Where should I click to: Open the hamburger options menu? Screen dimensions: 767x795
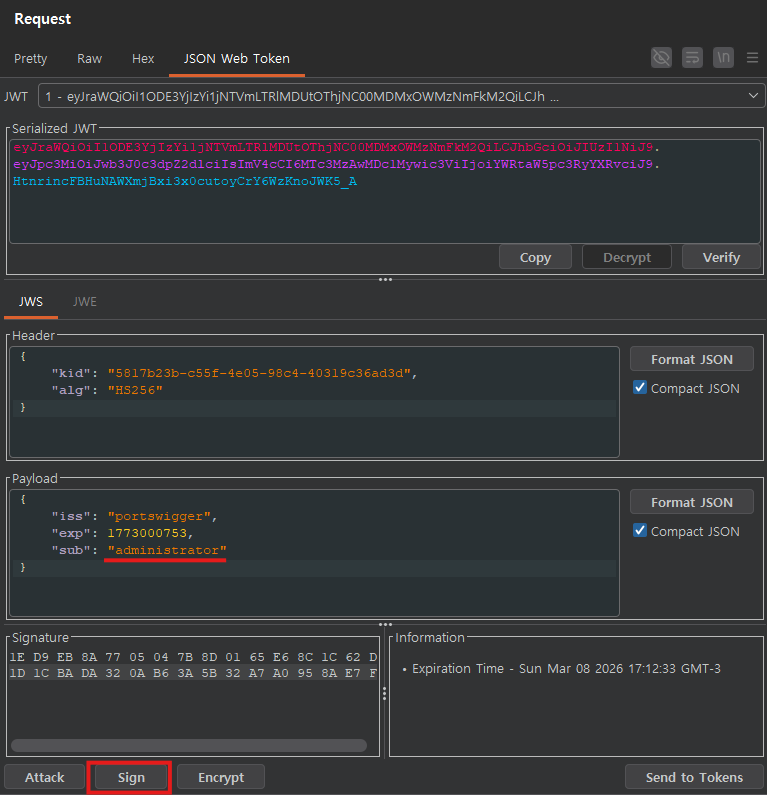point(752,58)
